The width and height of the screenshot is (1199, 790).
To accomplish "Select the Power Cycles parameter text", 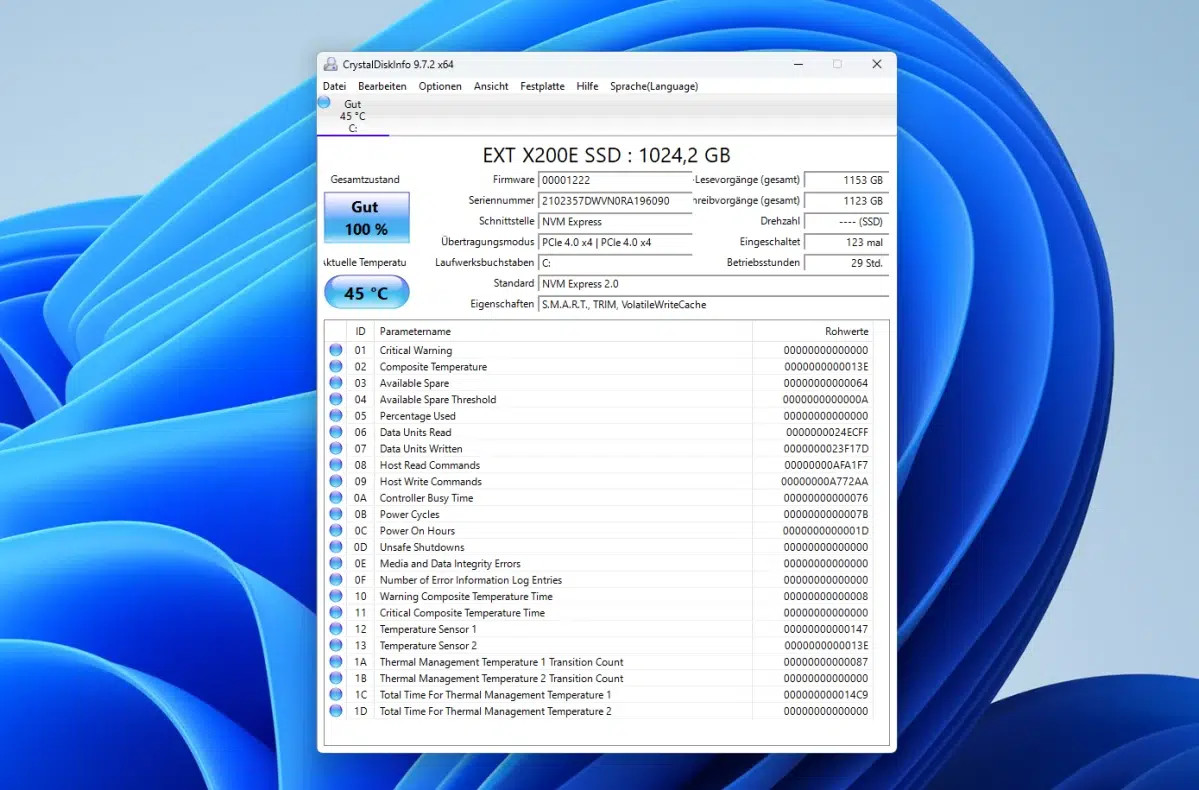I will click(x=409, y=515).
